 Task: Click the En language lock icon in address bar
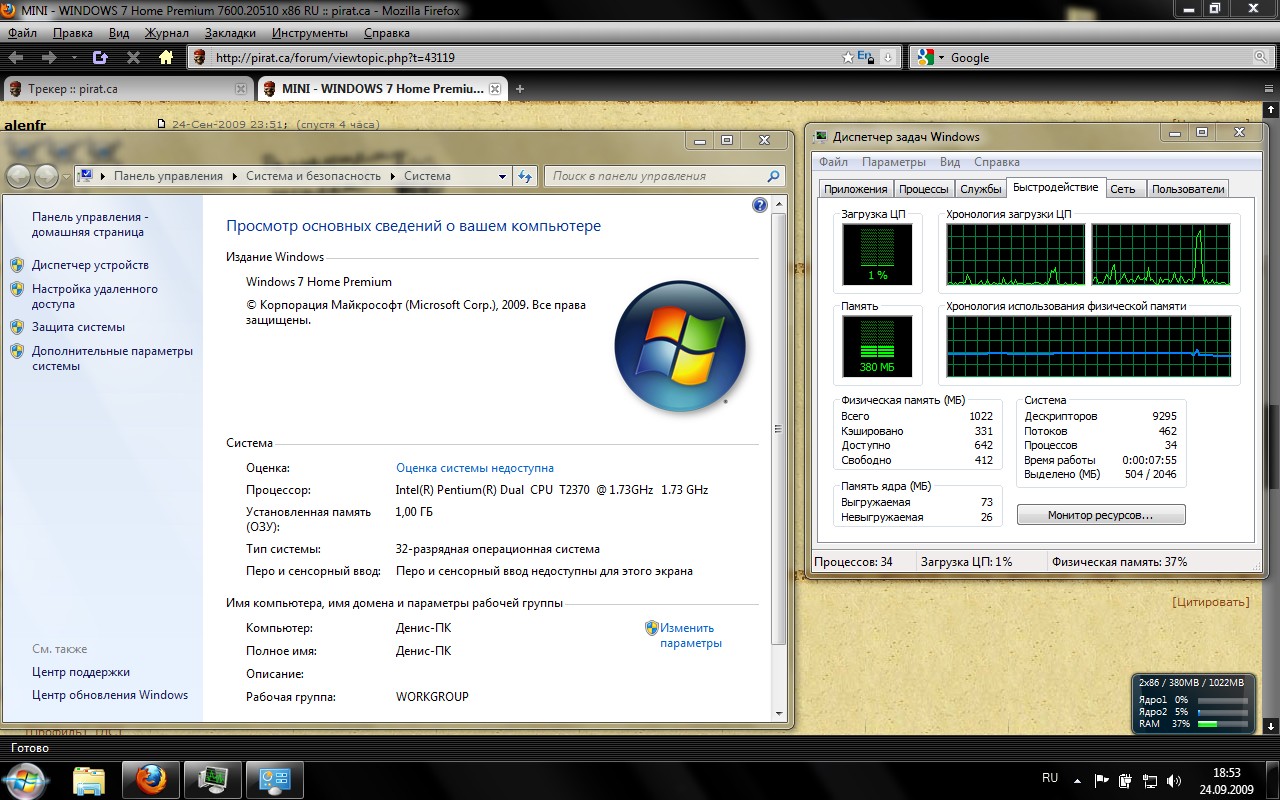coord(867,57)
